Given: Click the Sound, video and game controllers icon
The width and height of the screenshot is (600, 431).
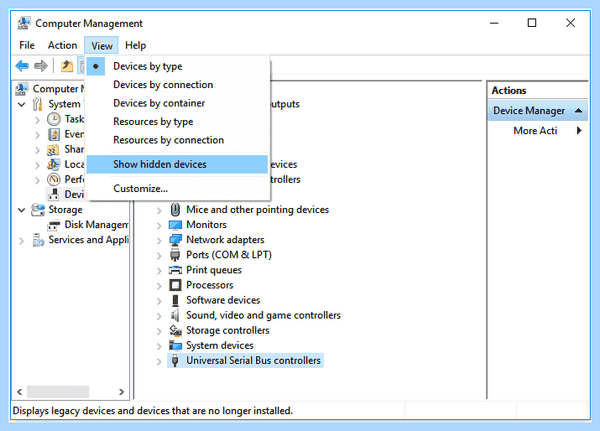Looking at the screenshot, I should point(175,315).
